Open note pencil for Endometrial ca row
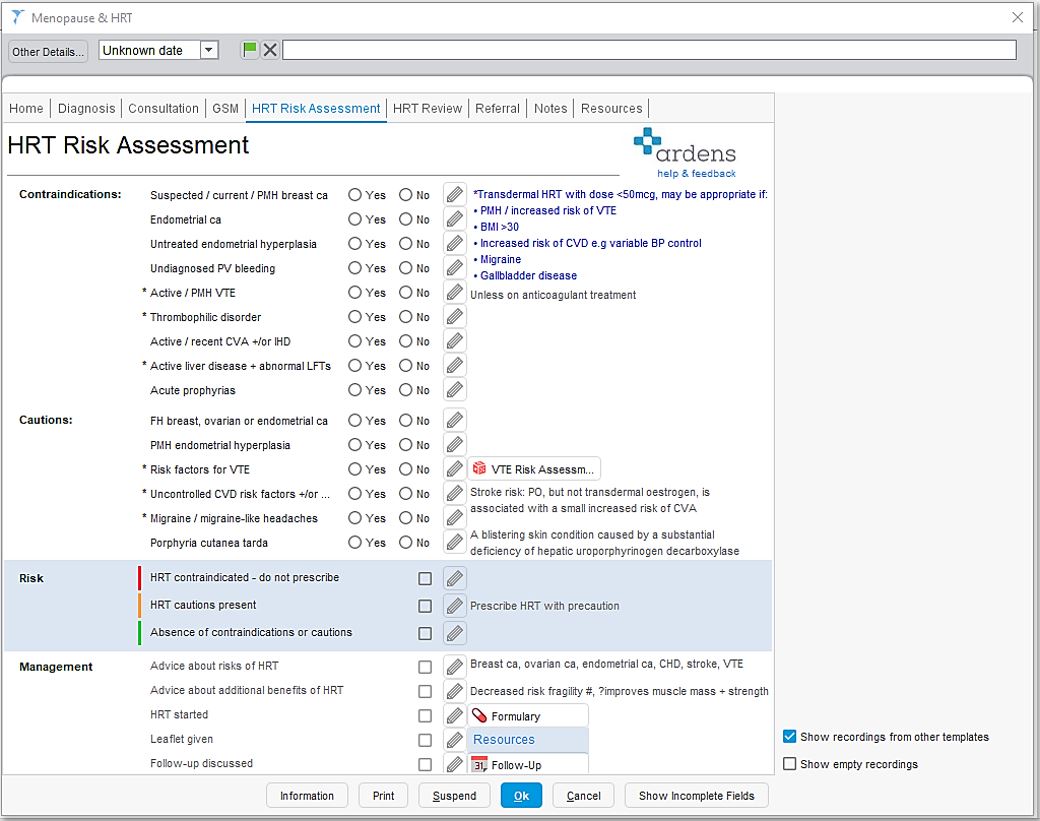The width and height of the screenshot is (1040, 821). 454,219
